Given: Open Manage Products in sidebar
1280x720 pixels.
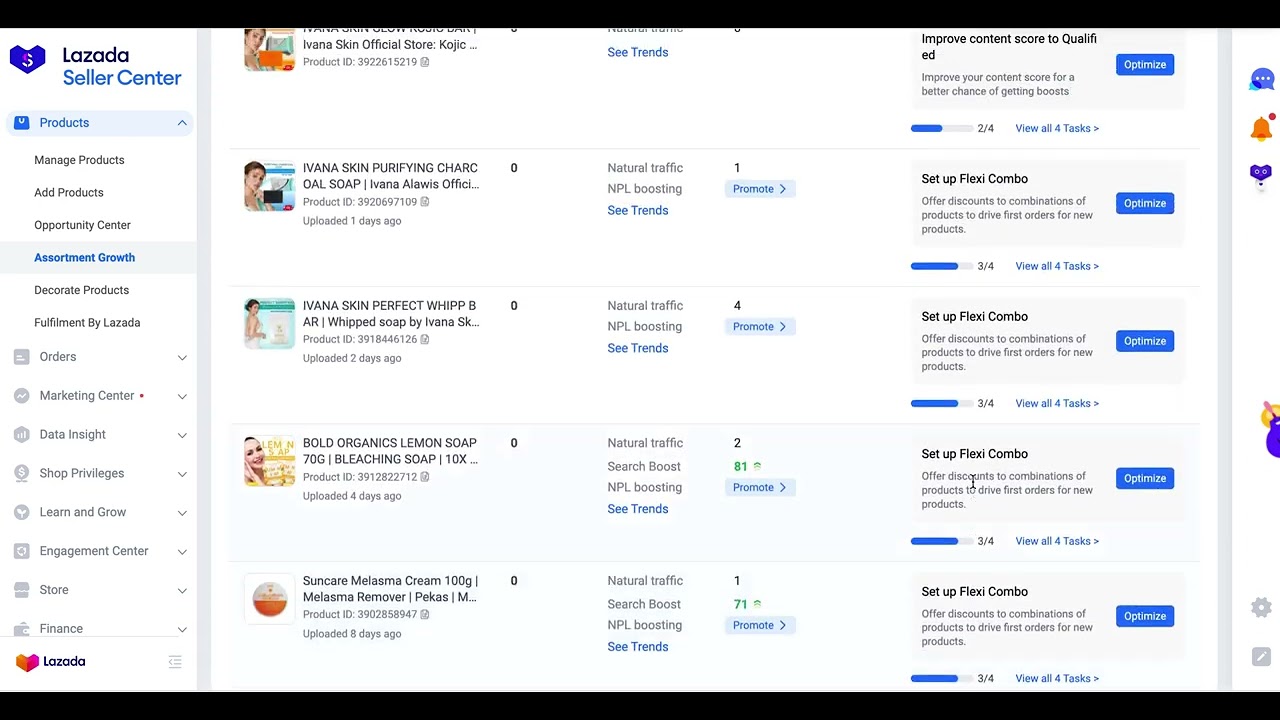Looking at the screenshot, I should click(x=79, y=160).
